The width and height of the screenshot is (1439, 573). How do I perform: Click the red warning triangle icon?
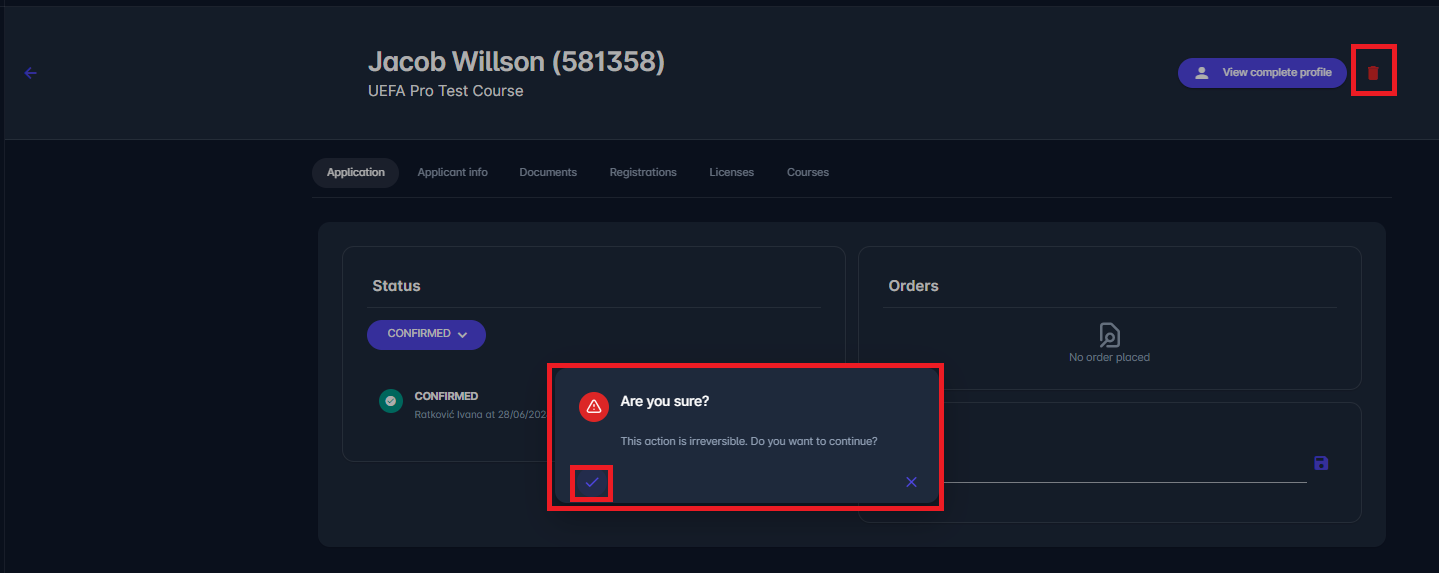pyautogui.click(x=594, y=405)
